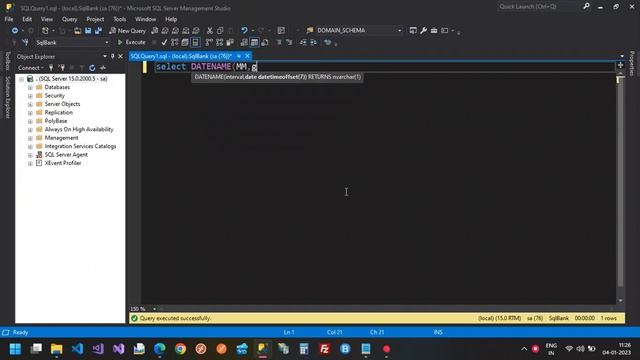Click the Copy icon in toolbar
Screen dimensions: 640x360
(x=220, y=31)
